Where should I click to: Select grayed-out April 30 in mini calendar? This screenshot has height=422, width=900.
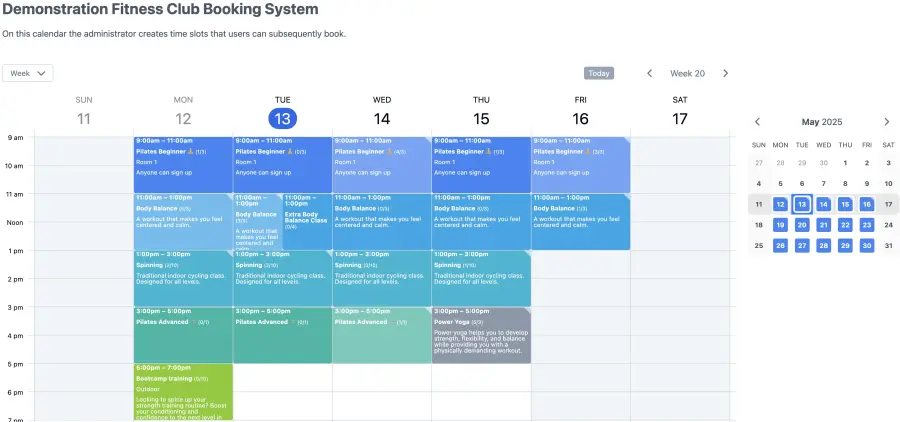pos(824,163)
